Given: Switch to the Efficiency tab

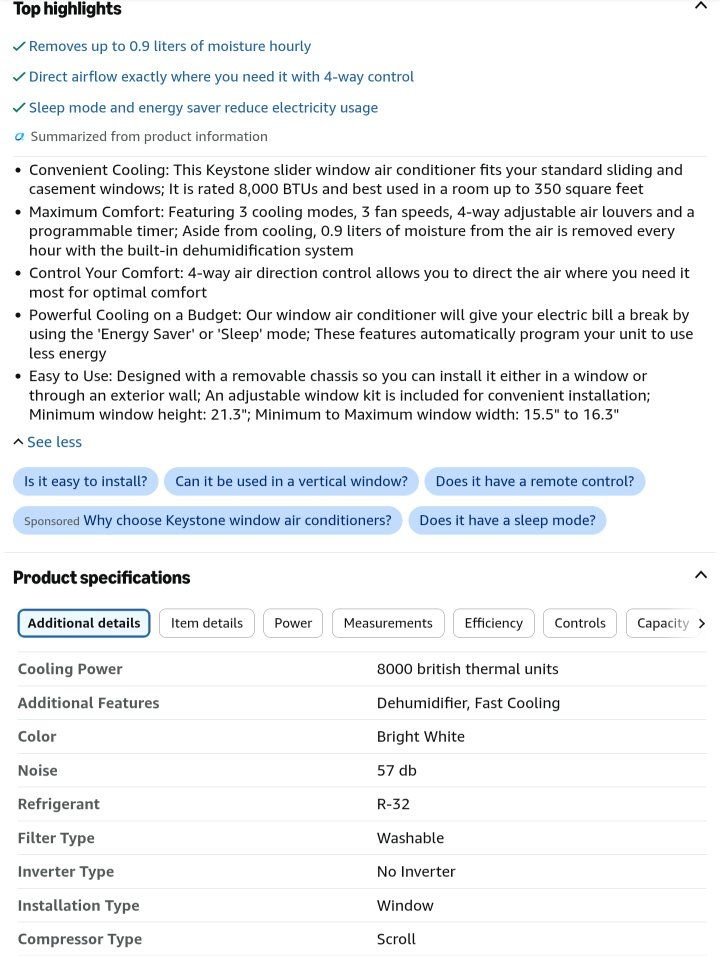Looking at the screenshot, I should coord(493,623).
